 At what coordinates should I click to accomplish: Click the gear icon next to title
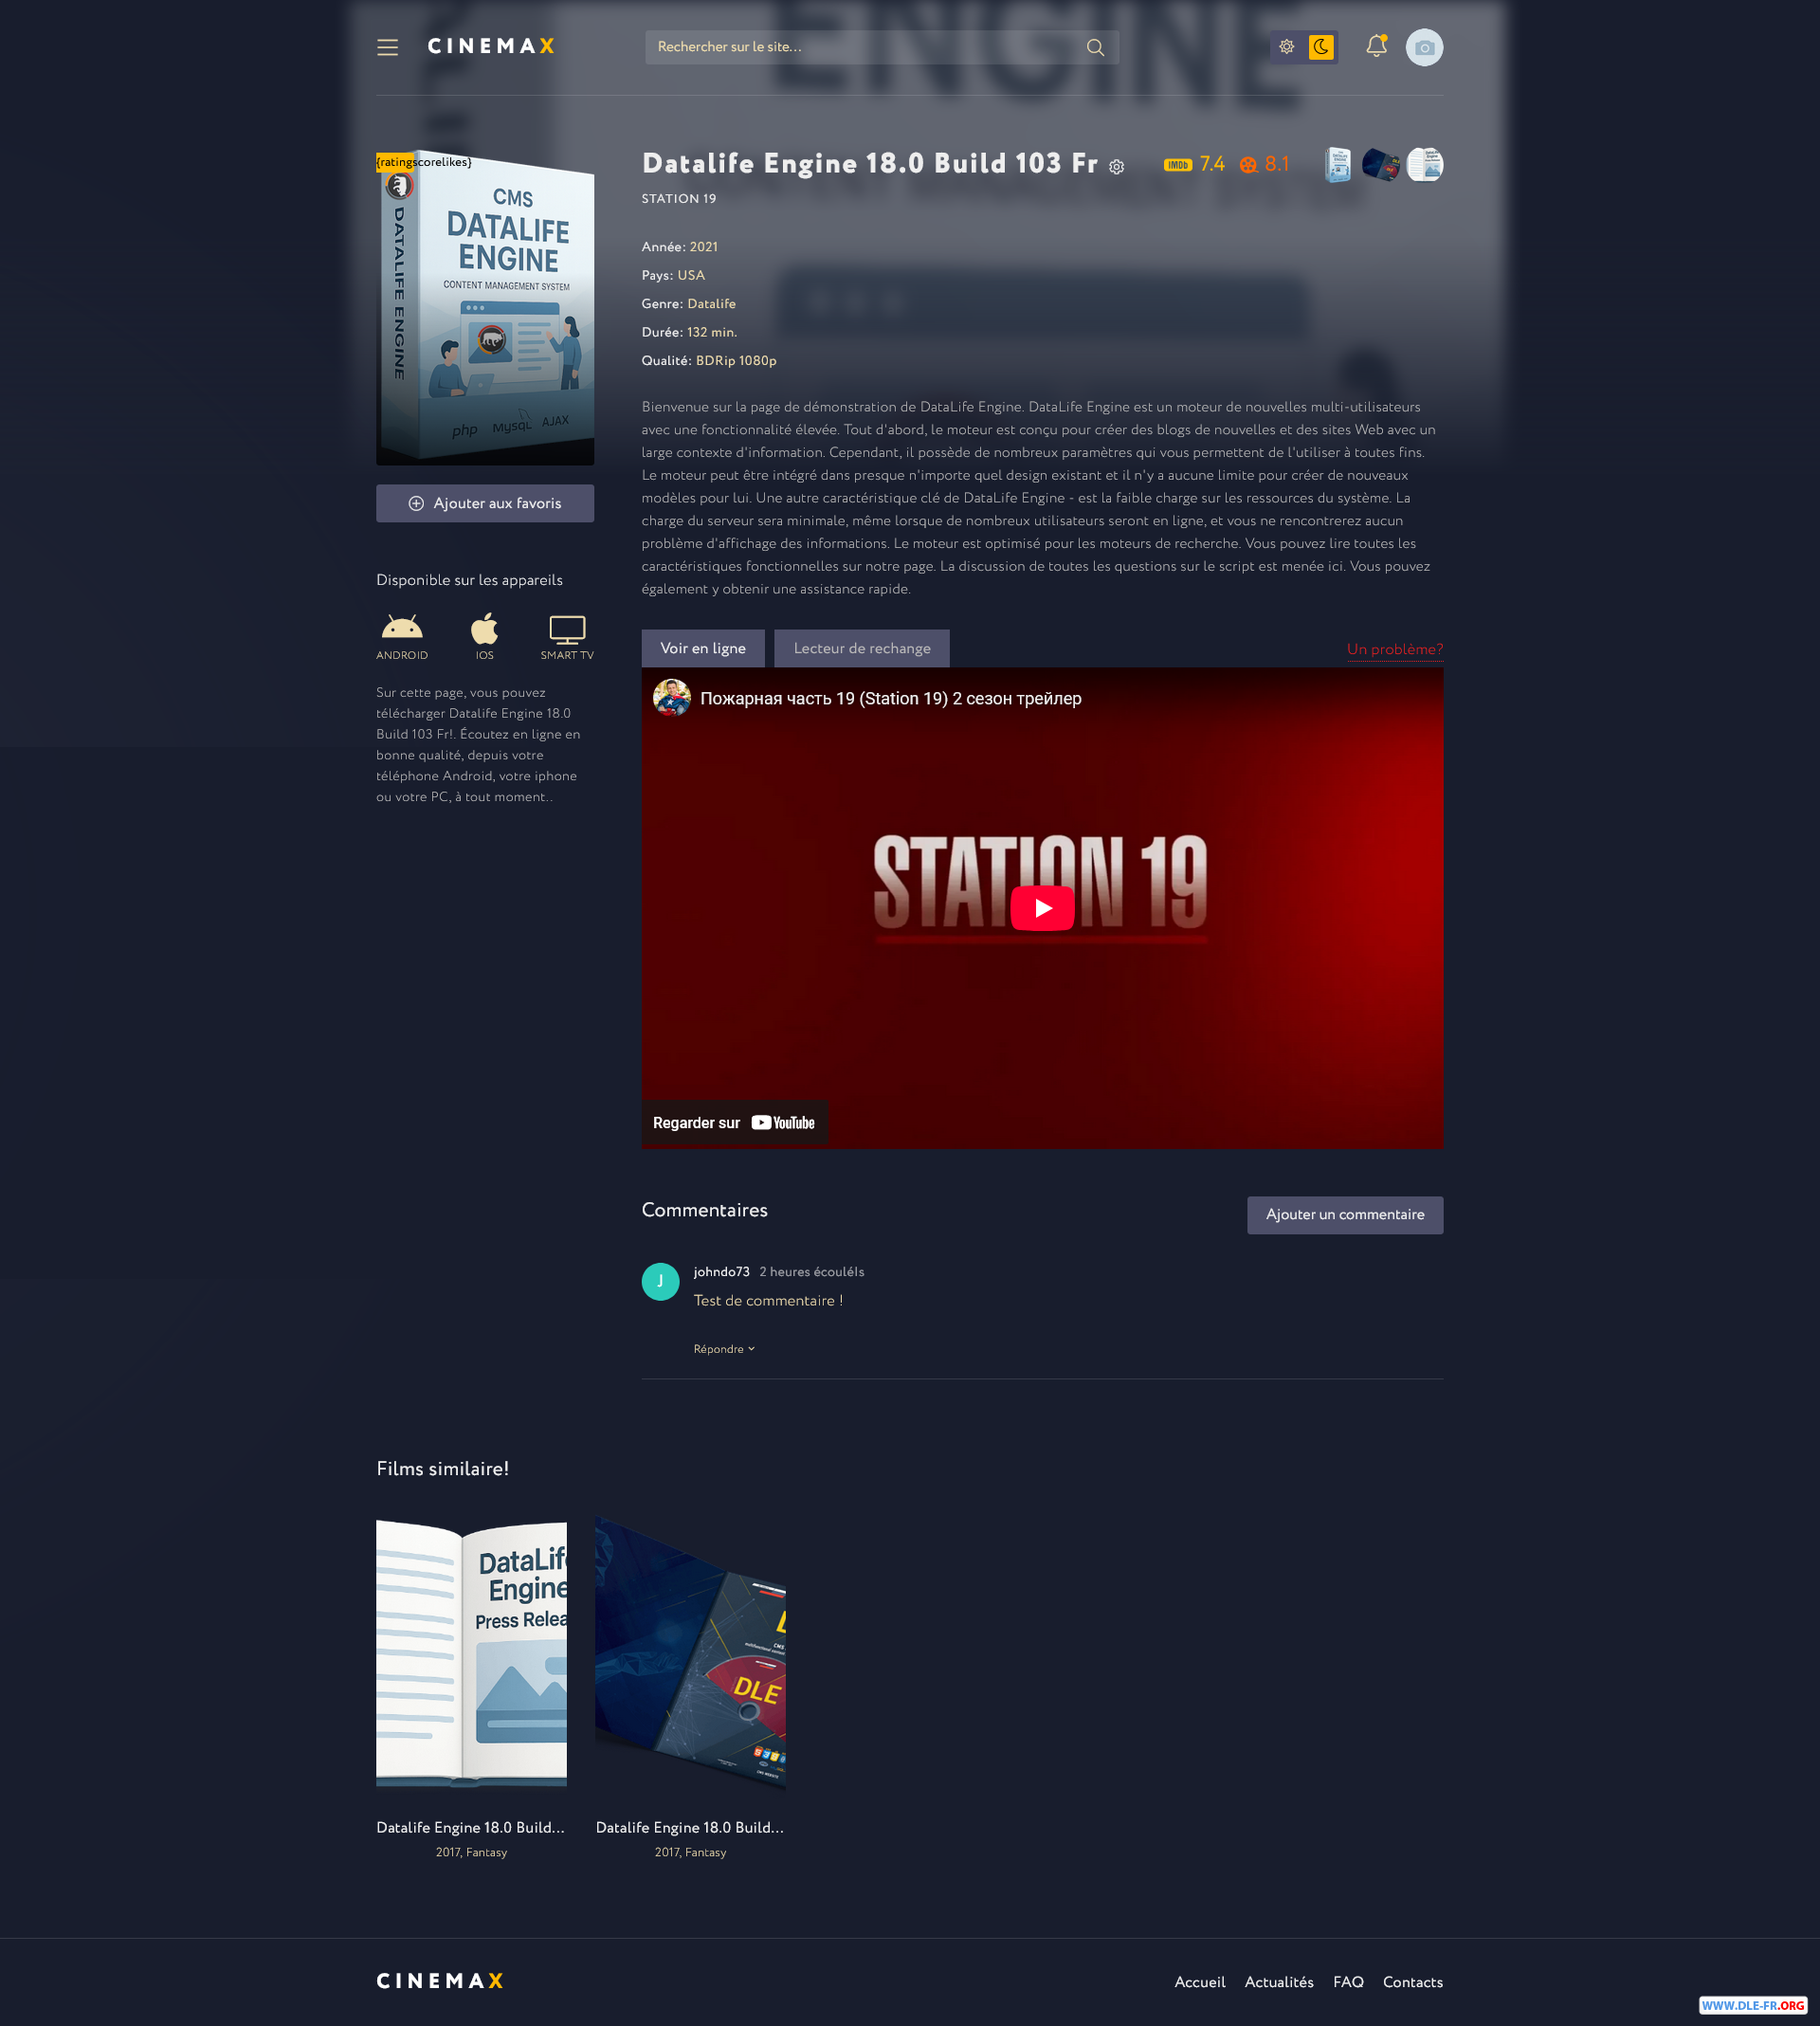click(1116, 167)
